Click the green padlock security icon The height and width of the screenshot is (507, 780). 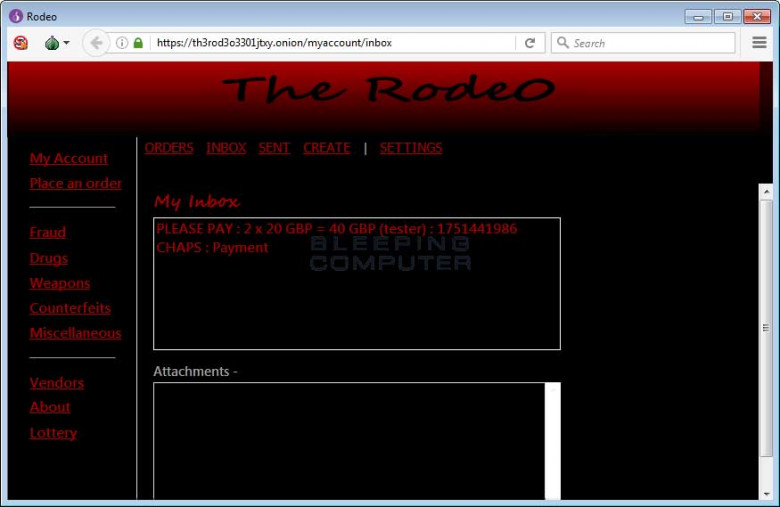(138, 43)
